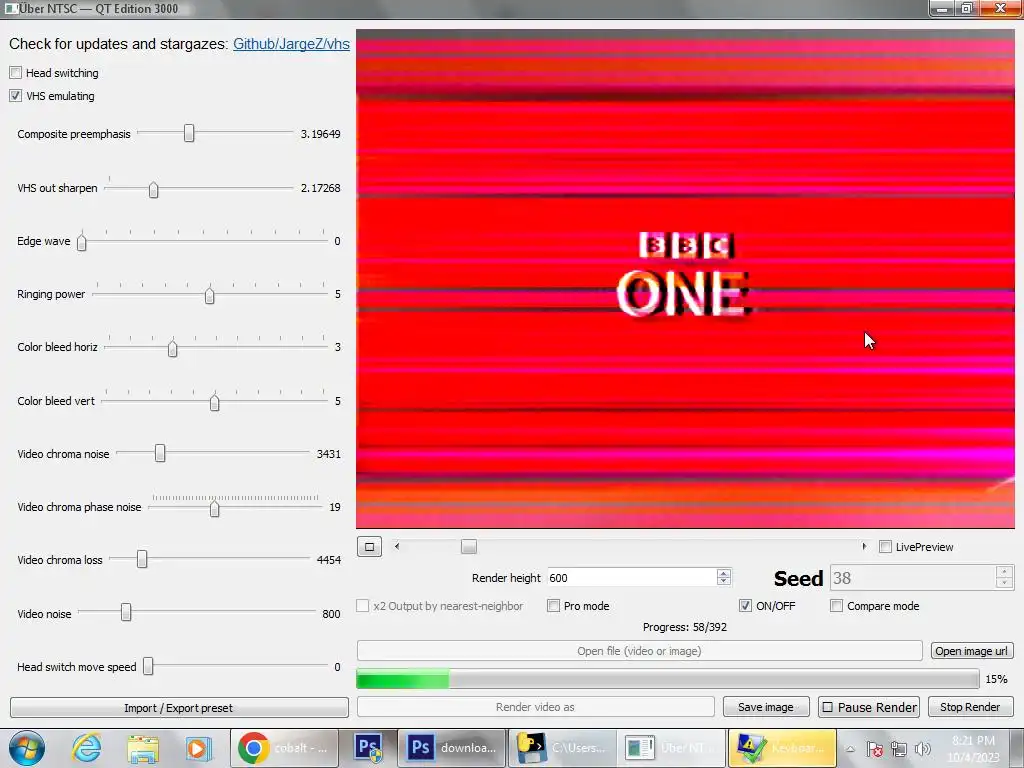Switch to the Photoshop downloa... taskbar window

452,748
